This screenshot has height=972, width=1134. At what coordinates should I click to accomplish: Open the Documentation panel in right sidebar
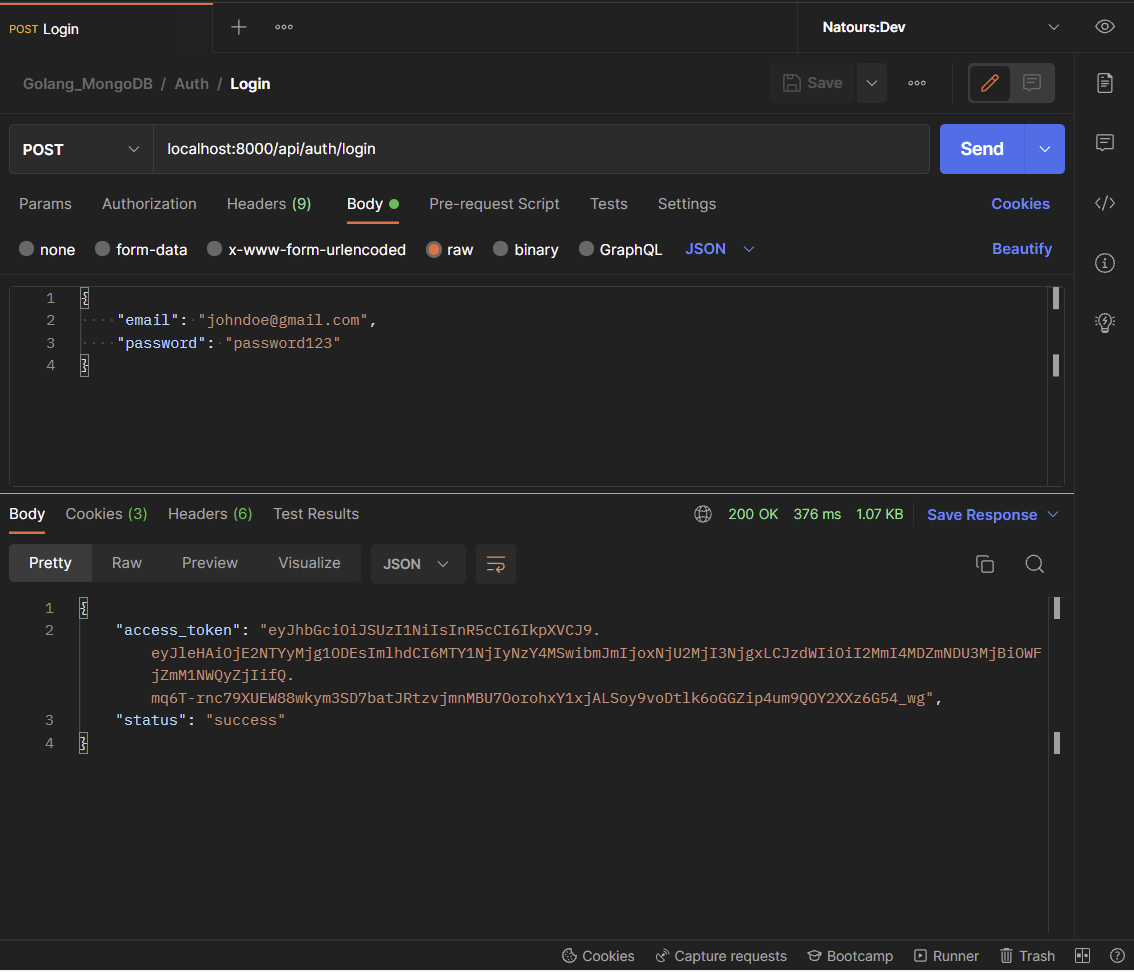point(1104,84)
